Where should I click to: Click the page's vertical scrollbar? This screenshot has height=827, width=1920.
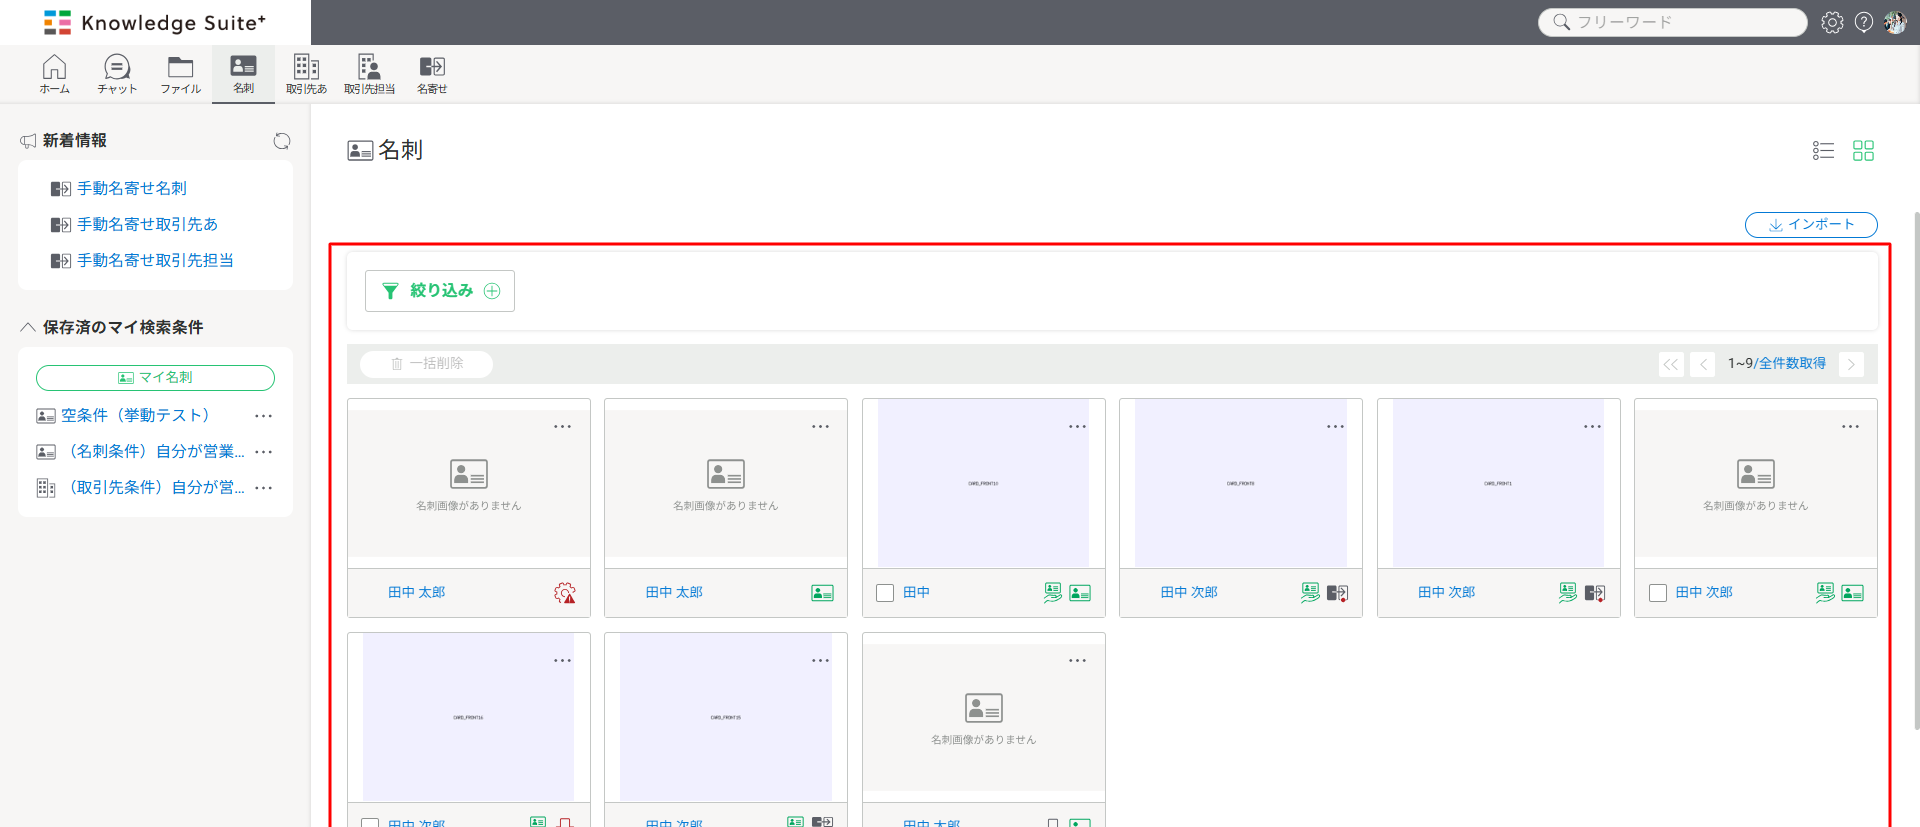(1916, 470)
